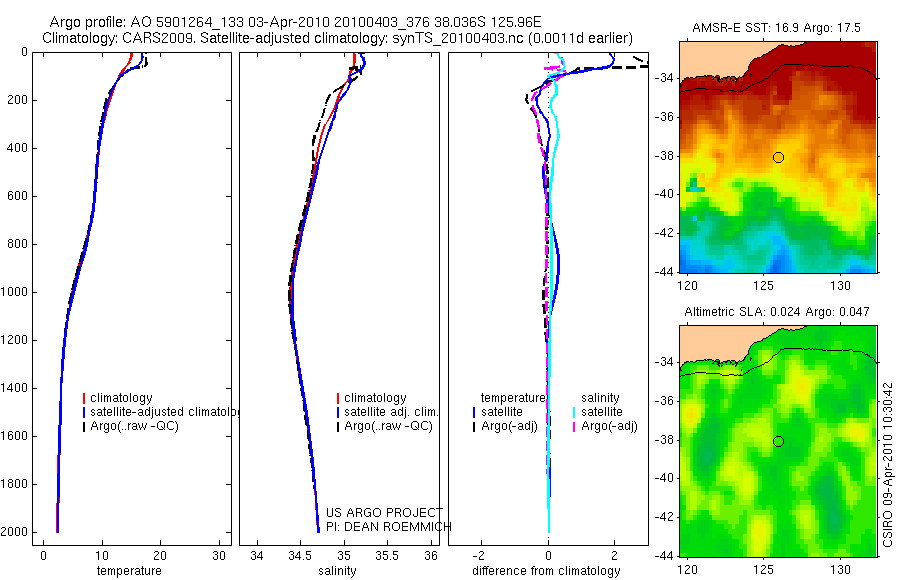Screen dimensions: 900x580
Task: Click the '-44' latitude tick on SLA map
Action: click(x=664, y=556)
